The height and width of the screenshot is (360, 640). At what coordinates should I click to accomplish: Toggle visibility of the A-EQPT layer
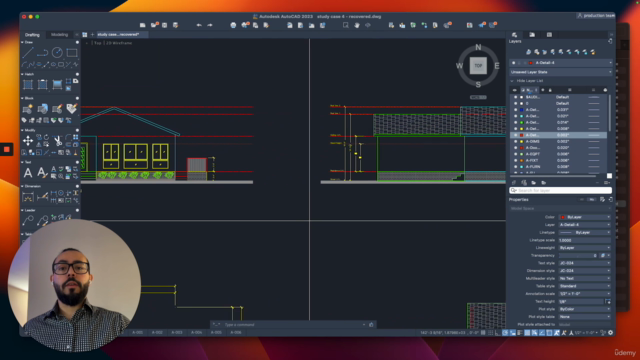click(x=515, y=154)
